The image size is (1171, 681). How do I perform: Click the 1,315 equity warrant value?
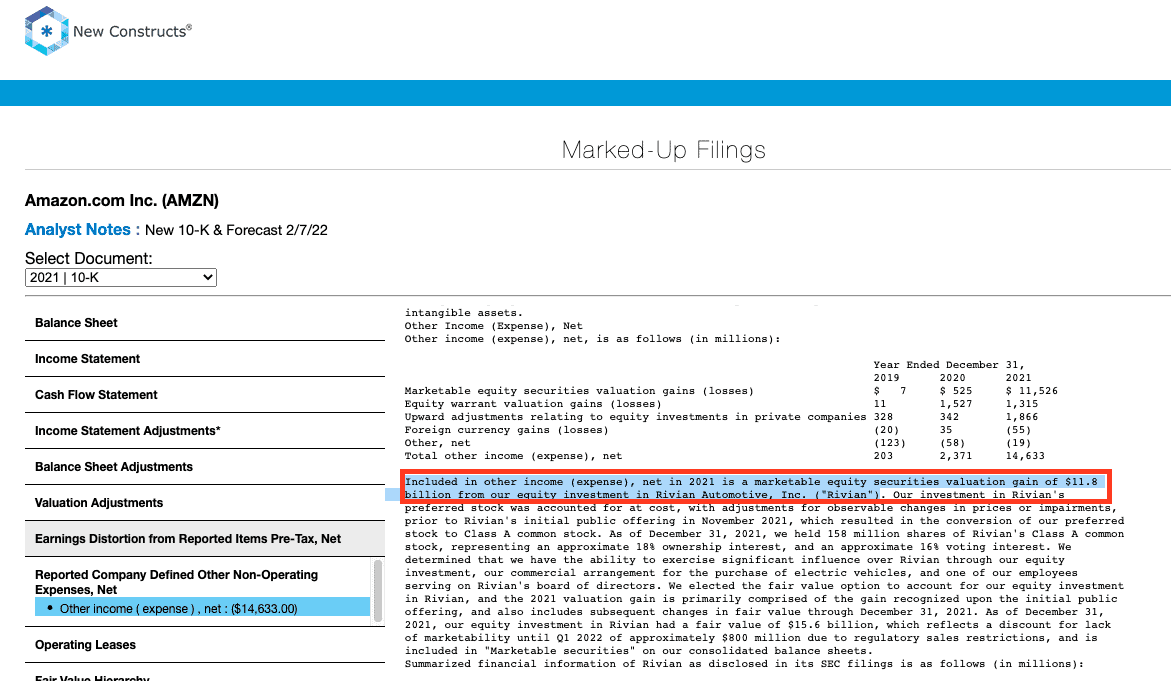coord(1022,404)
